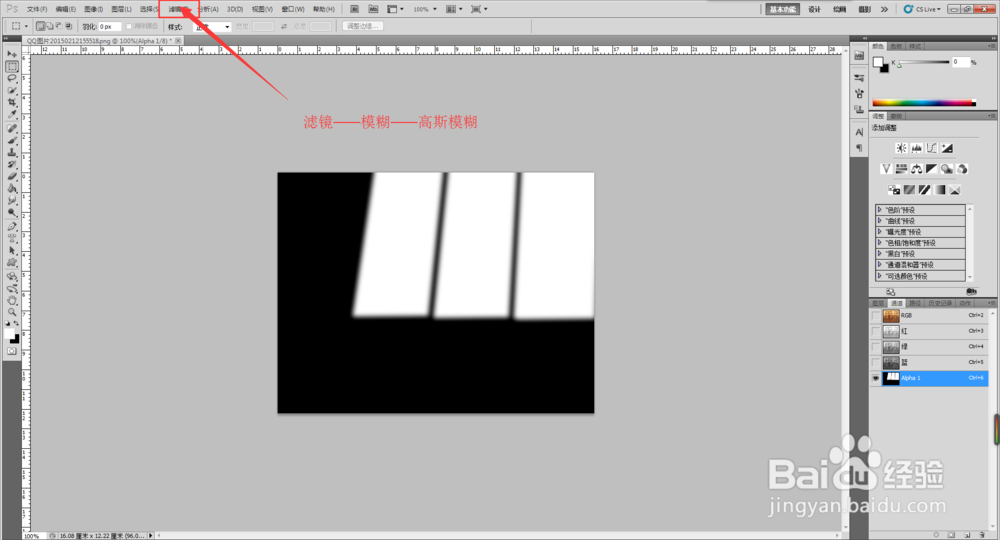Add a Levels adjustment
Viewport: 1000px width, 540px height.
916,148
